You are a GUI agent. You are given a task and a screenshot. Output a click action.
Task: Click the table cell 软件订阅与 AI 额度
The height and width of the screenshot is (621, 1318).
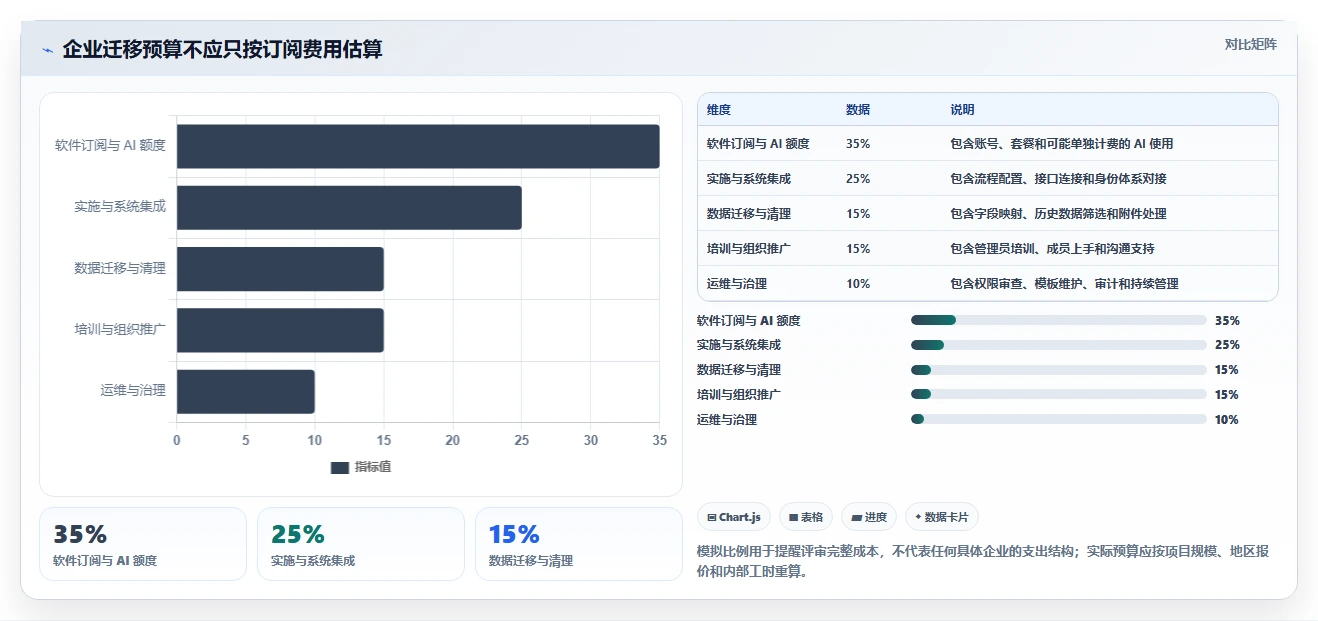pos(758,144)
